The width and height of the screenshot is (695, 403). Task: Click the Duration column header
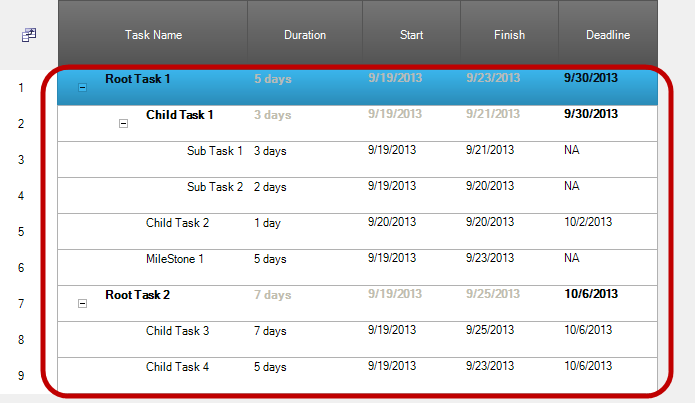point(304,35)
